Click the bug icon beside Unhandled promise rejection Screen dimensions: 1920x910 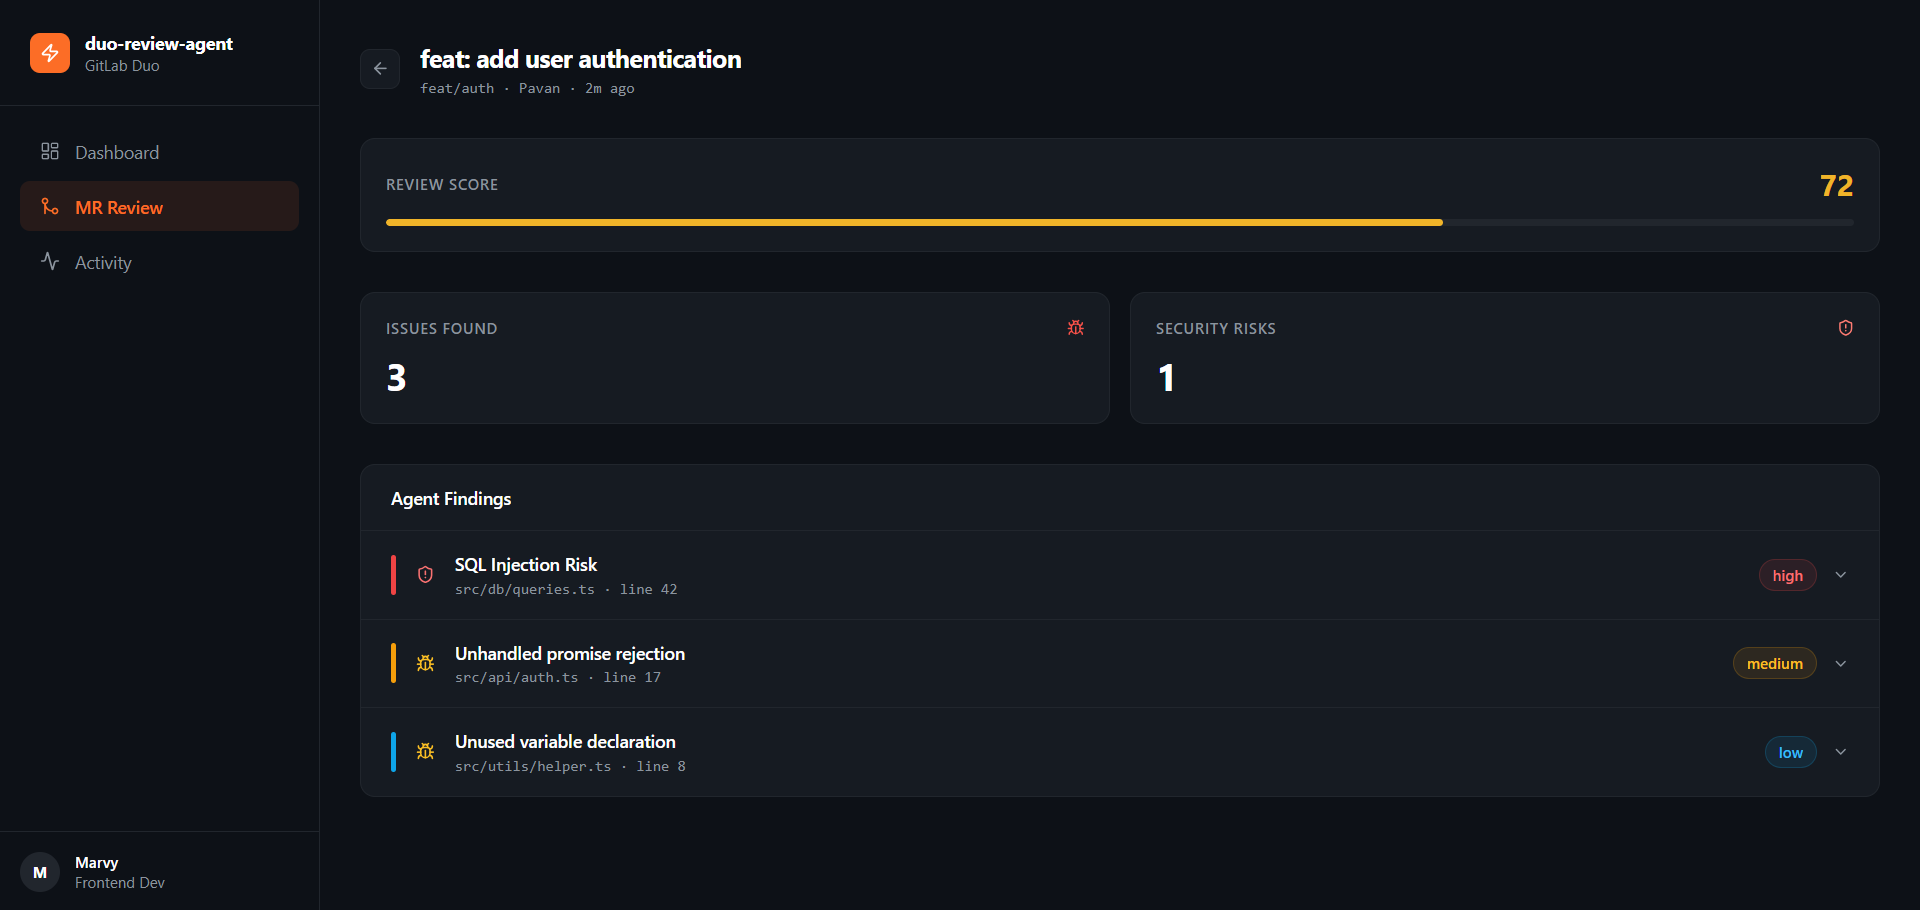click(x=425, y=663)
